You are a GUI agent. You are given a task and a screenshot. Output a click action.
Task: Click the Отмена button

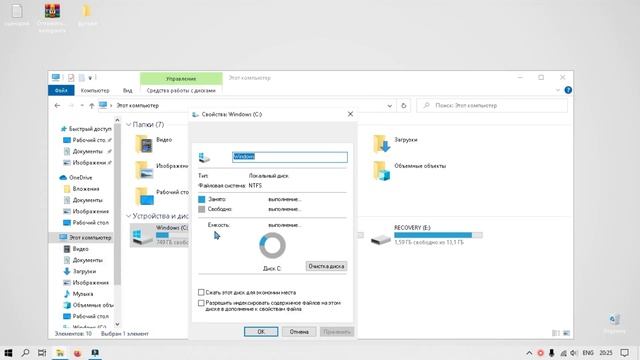299,331
